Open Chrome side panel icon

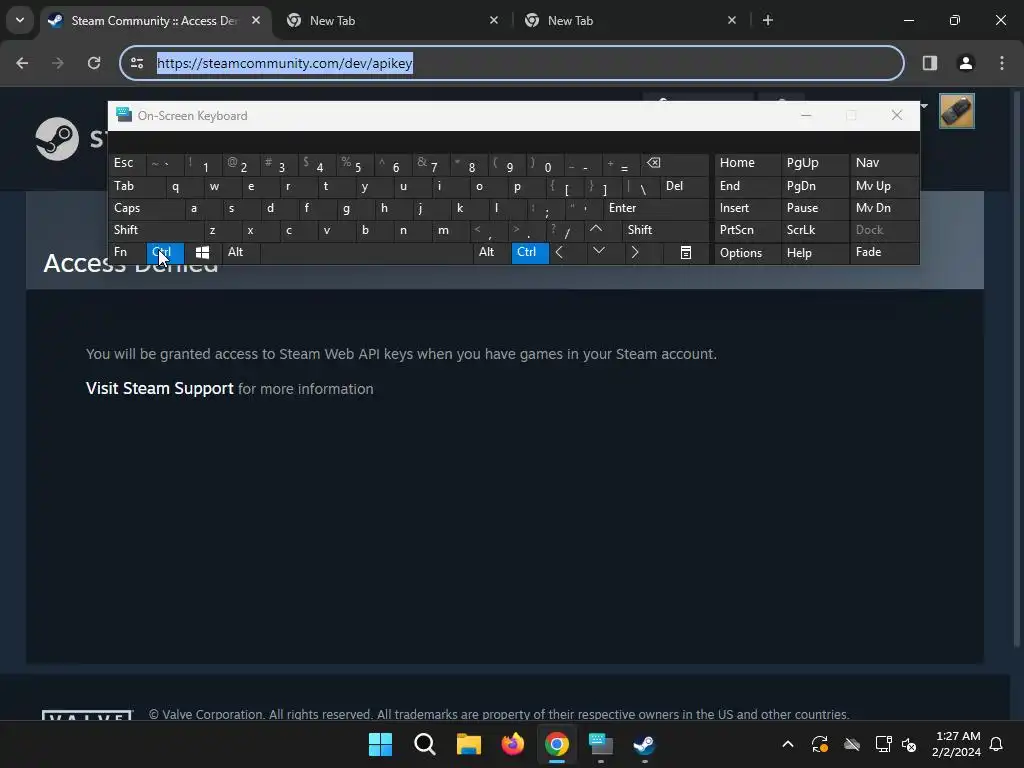930,63
